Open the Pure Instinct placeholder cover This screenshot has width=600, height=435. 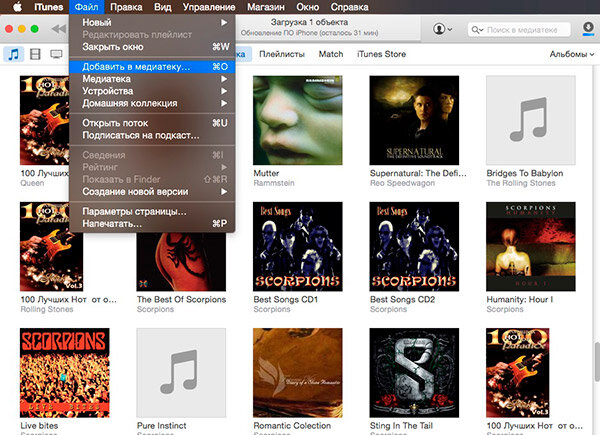(181, 373)
